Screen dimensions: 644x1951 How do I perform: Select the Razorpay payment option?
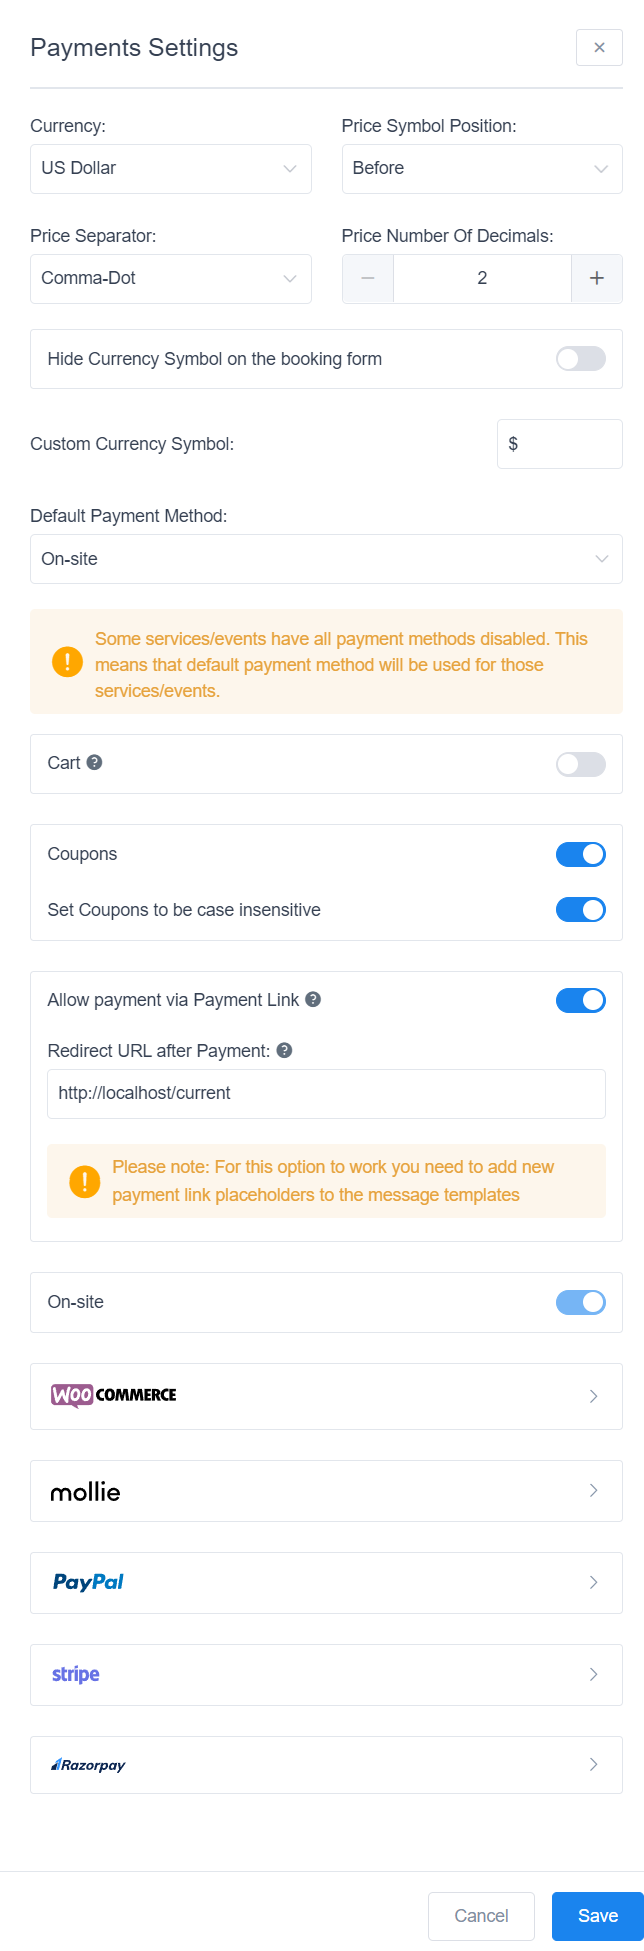(x=88, y=1765)
